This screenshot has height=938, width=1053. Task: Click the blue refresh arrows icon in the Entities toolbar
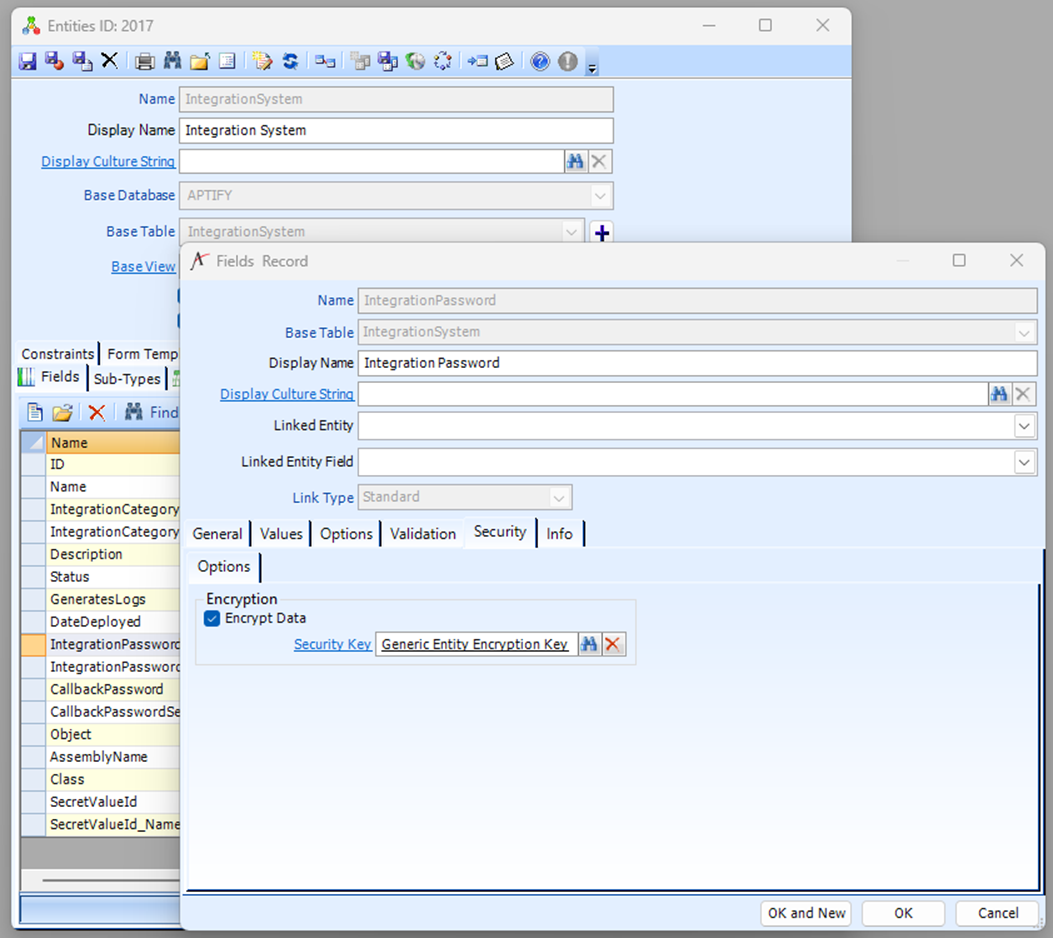(290, 62)
